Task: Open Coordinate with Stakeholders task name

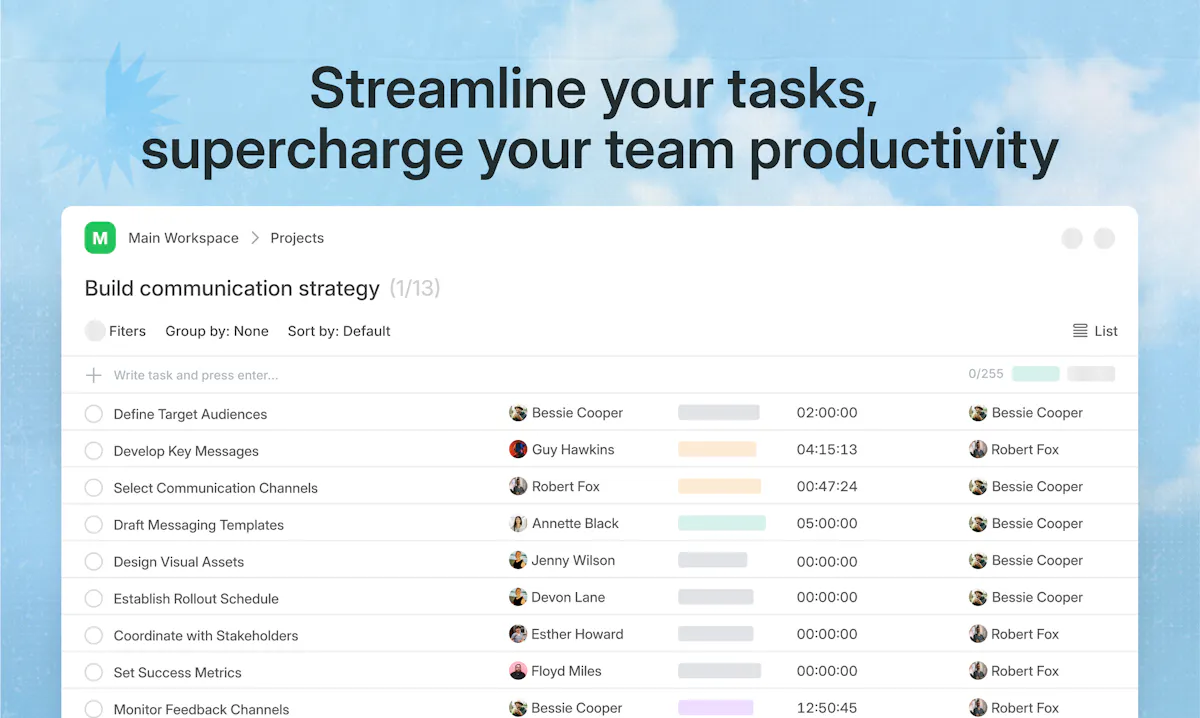Action: pos(206,636)
